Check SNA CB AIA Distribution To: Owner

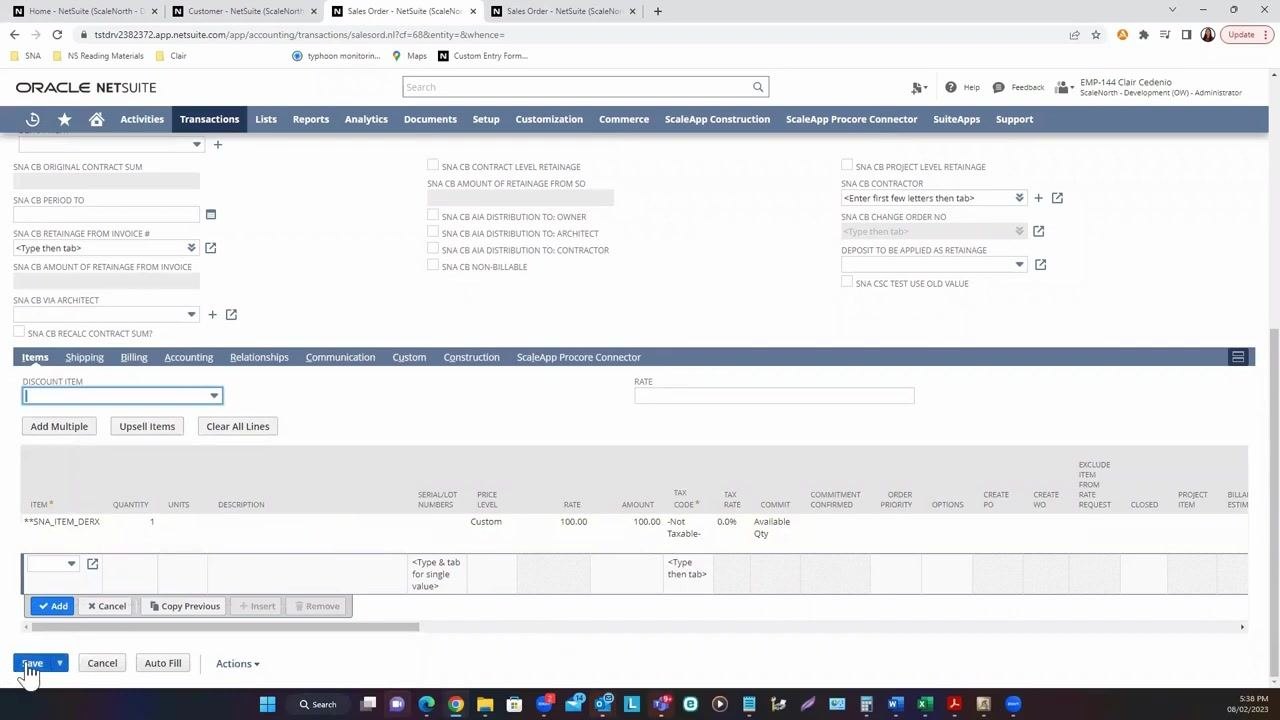click(433, 215)
